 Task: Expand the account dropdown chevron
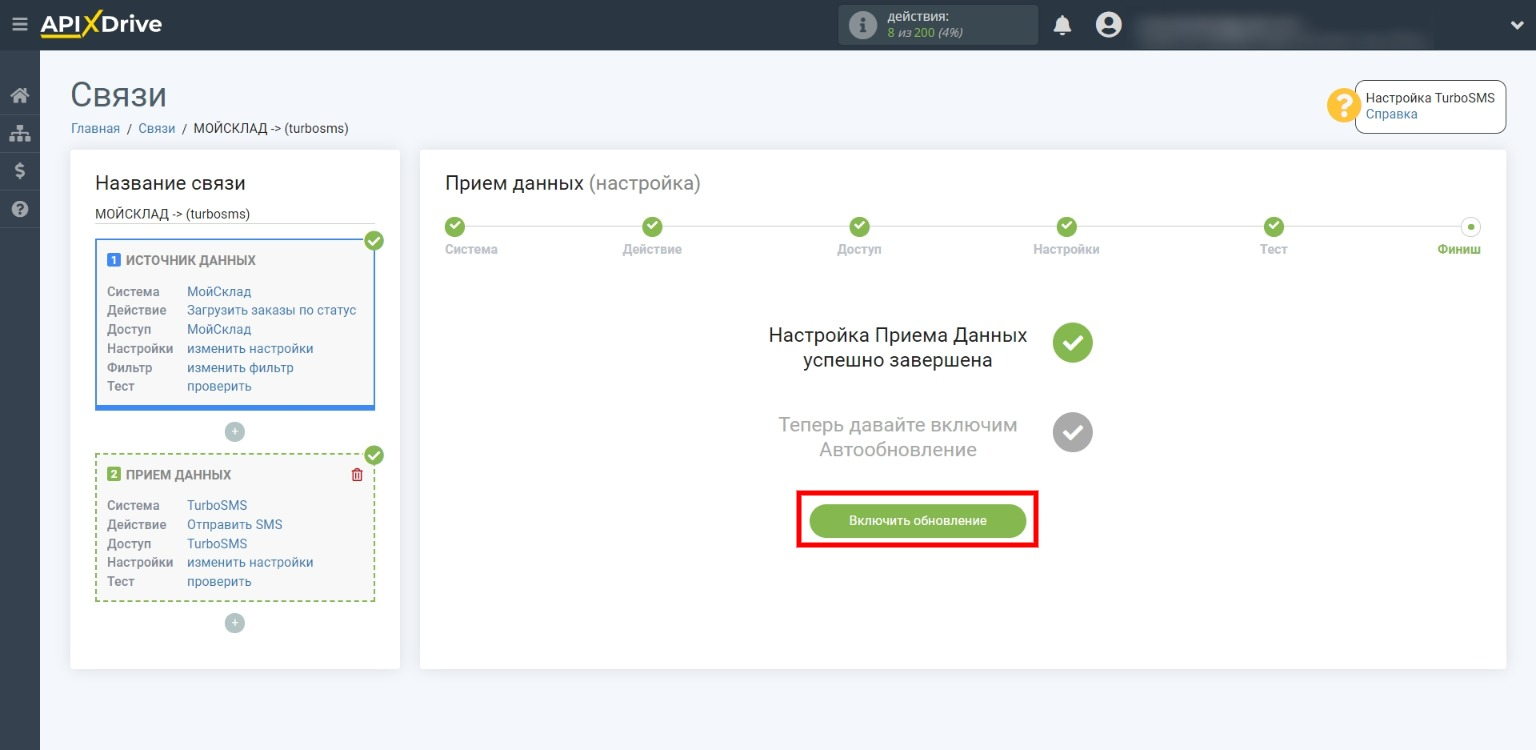1516,26
